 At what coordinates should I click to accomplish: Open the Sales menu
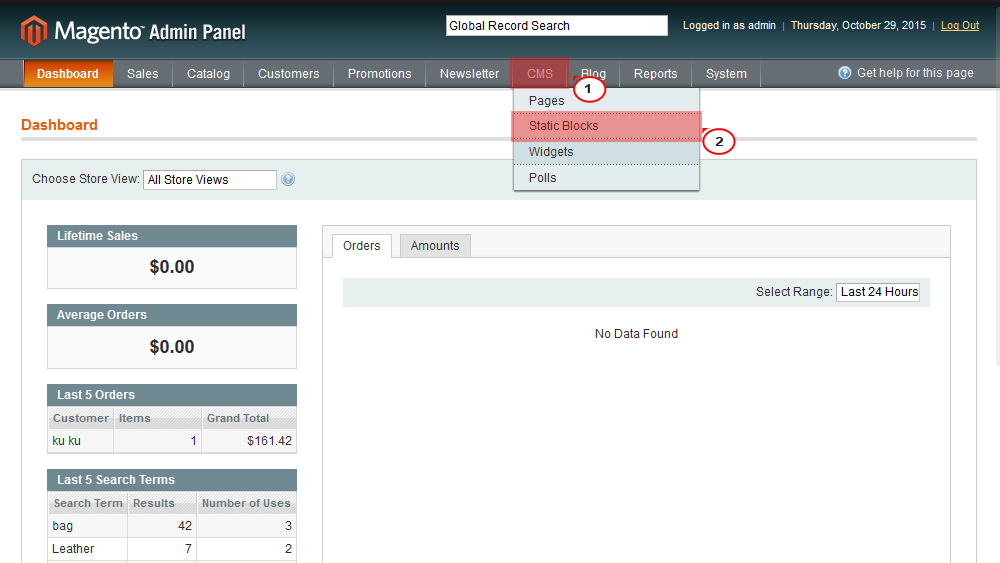coord(142,74)
